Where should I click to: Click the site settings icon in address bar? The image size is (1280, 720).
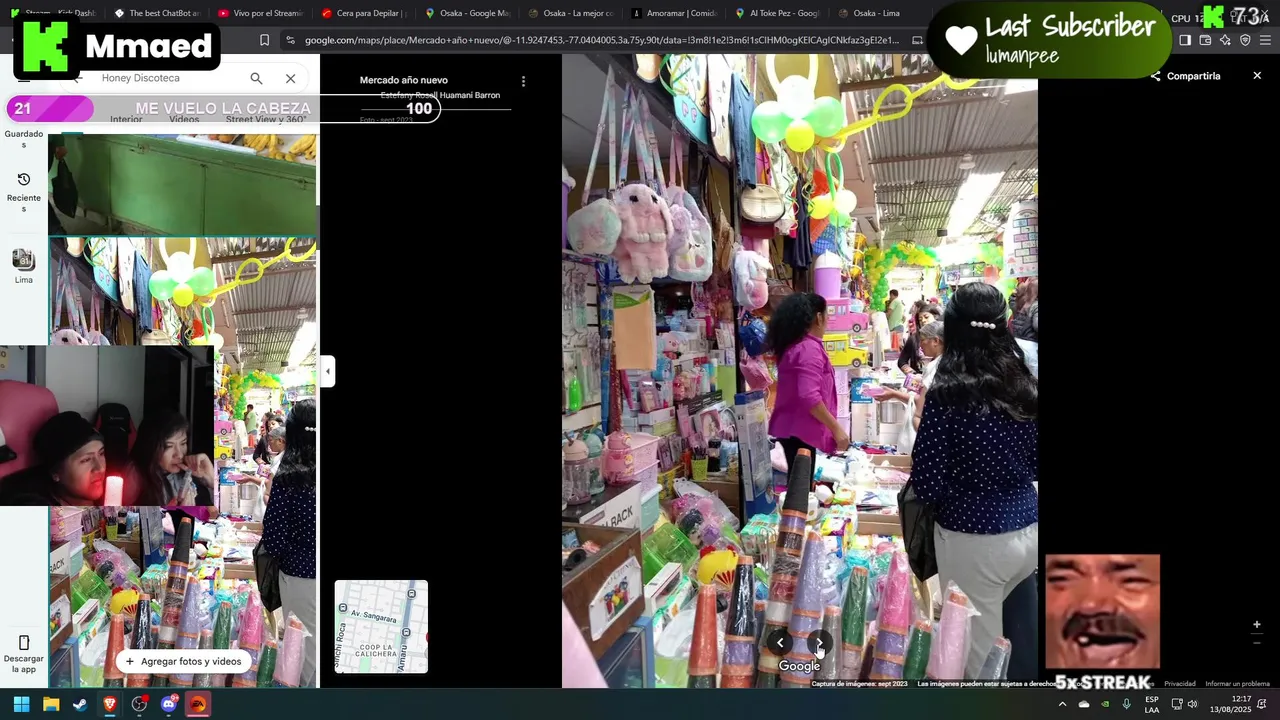[x=290, y=40]
